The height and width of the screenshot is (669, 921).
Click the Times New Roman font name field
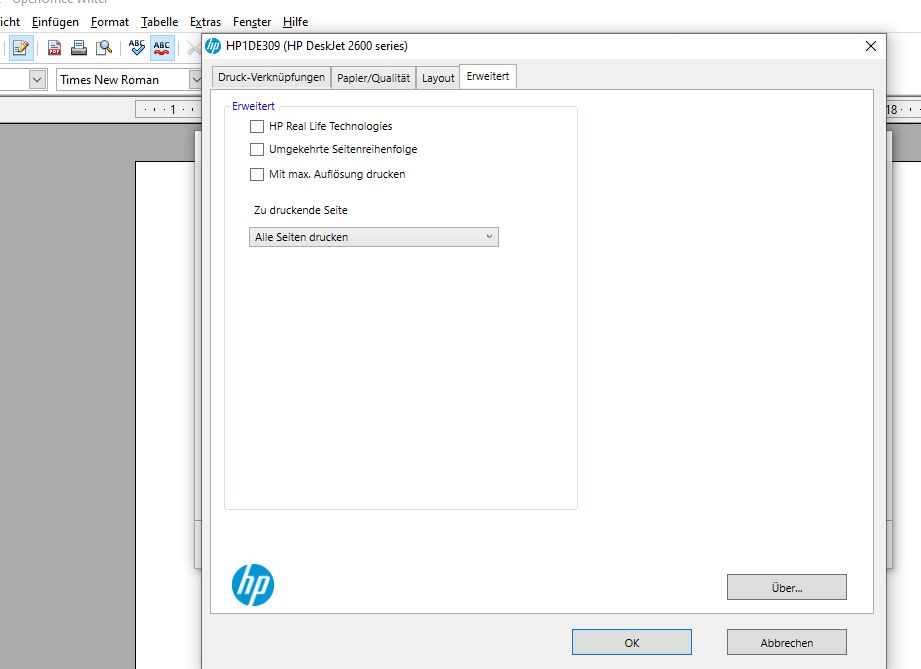click(122, 79)
